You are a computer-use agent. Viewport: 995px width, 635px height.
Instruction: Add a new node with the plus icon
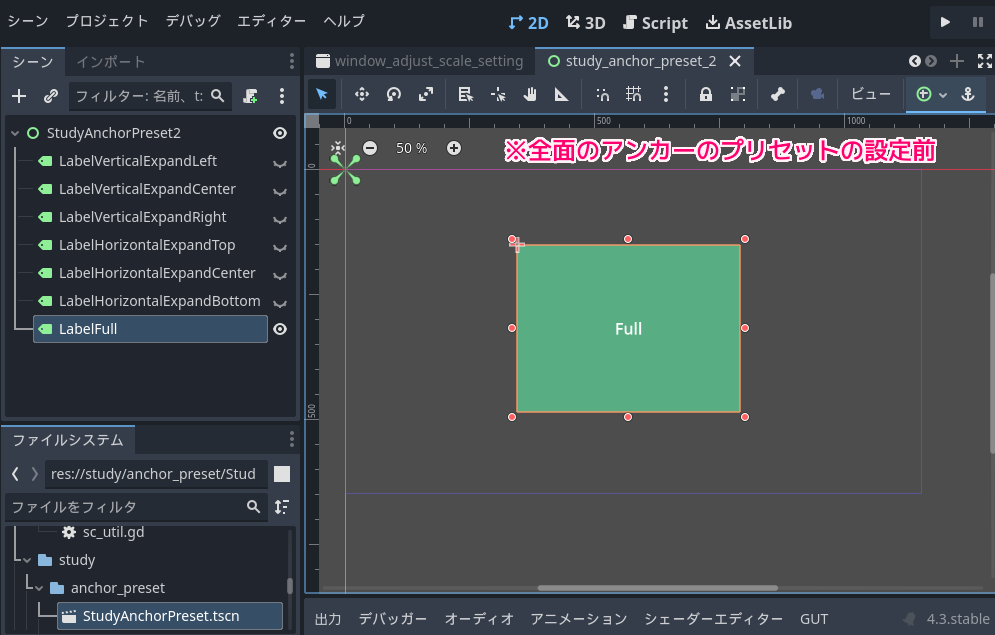tap(19, 96)
